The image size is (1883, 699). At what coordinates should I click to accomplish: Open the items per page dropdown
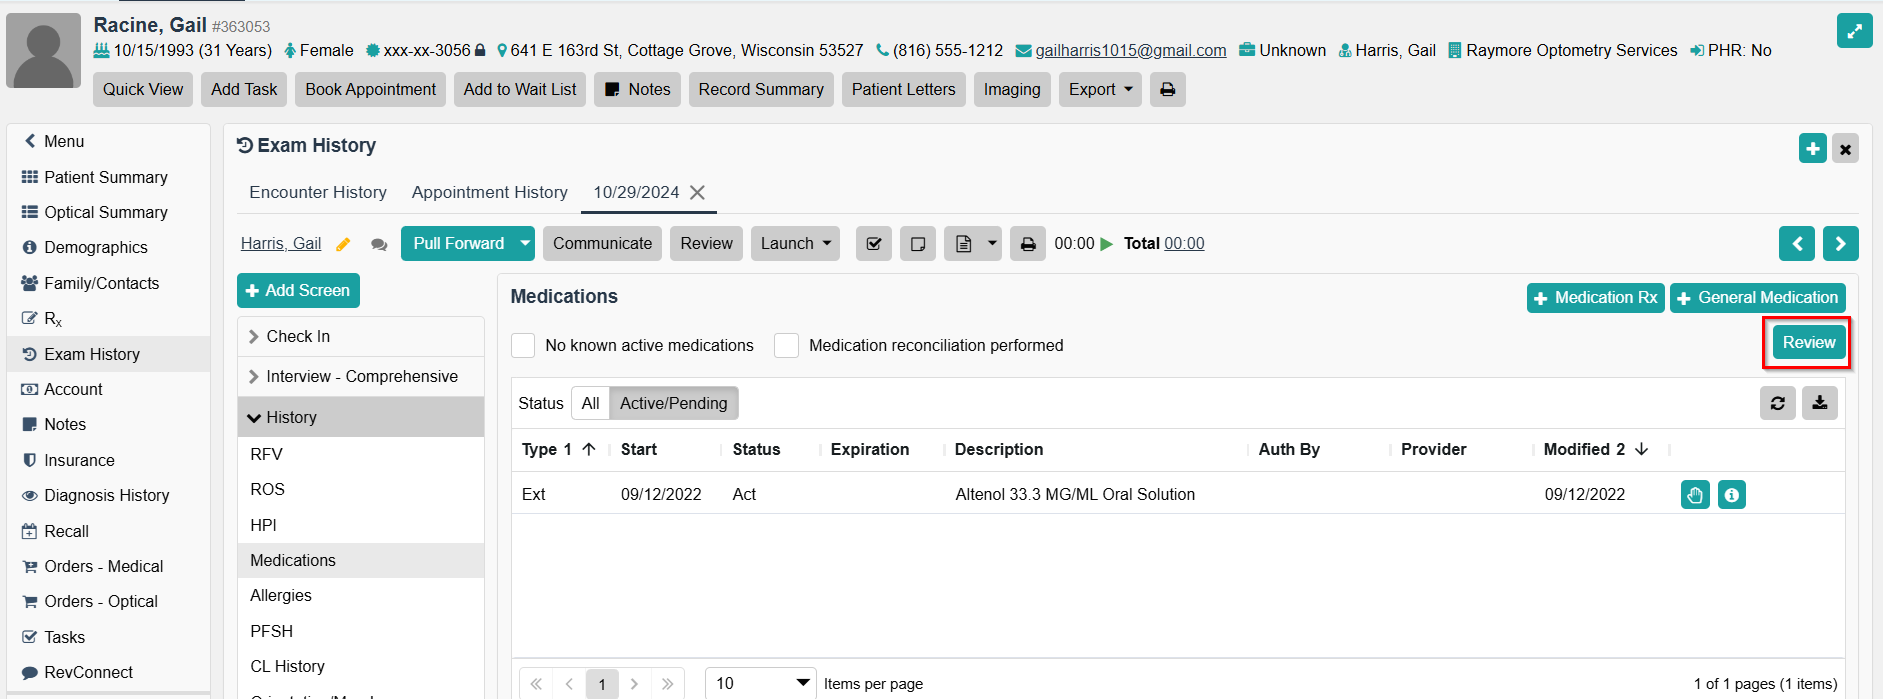(x=761, y=683)
